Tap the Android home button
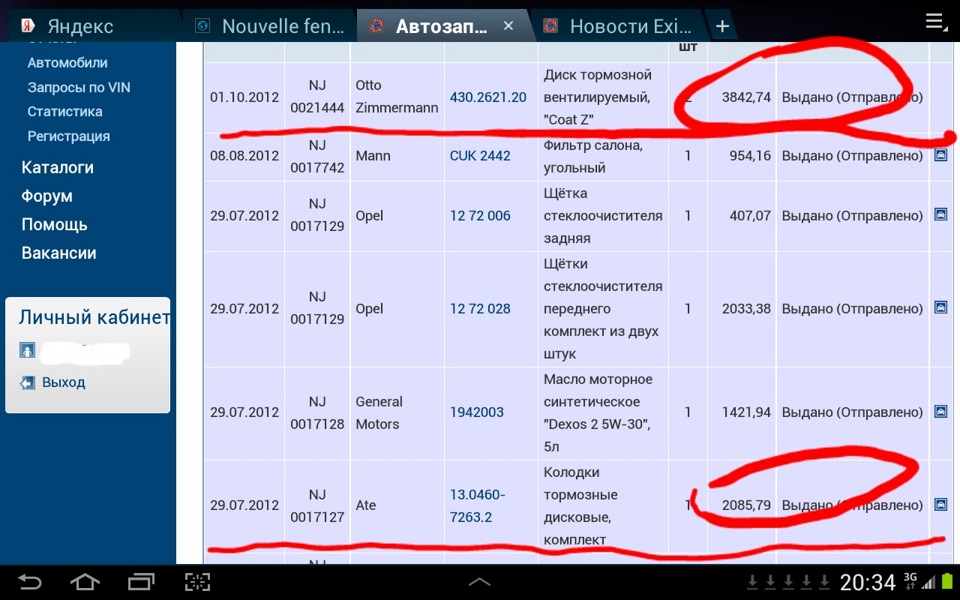This screenshot has width=960, height=600. (x=85, y=582)
